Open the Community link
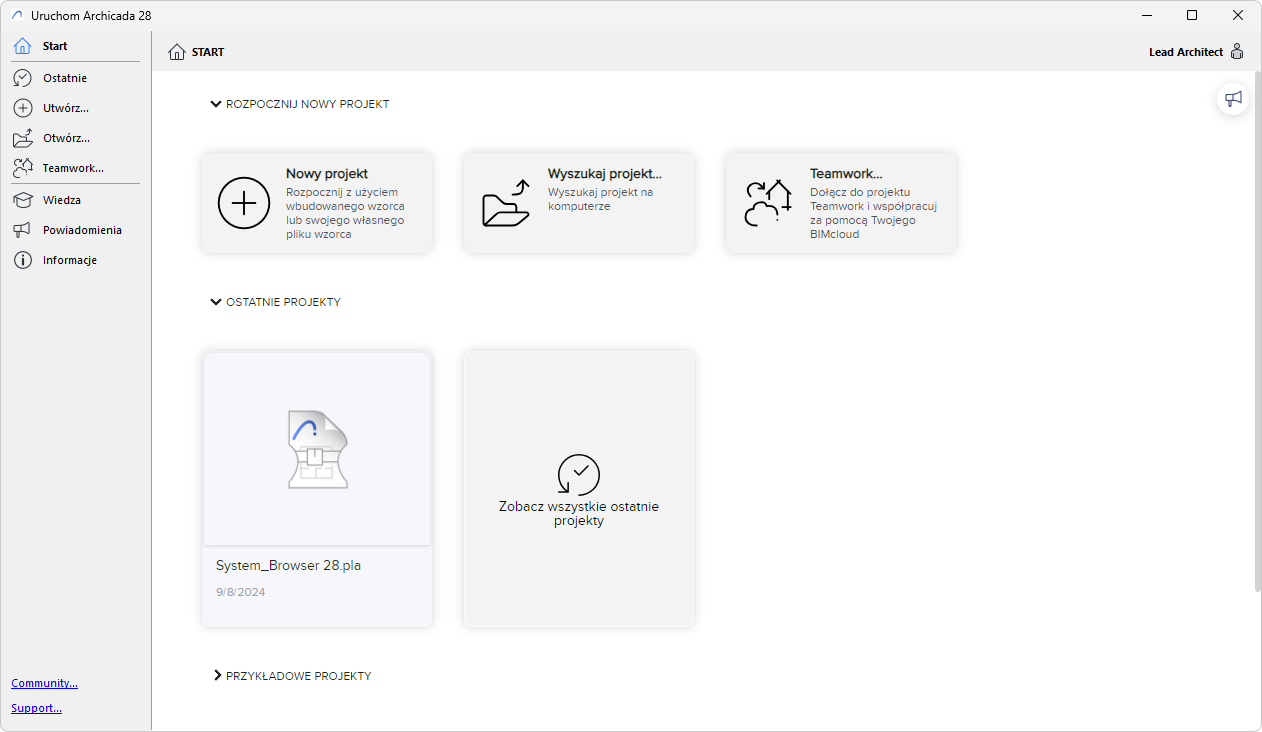The image size is (1262, 732). (x=44, y=683)
